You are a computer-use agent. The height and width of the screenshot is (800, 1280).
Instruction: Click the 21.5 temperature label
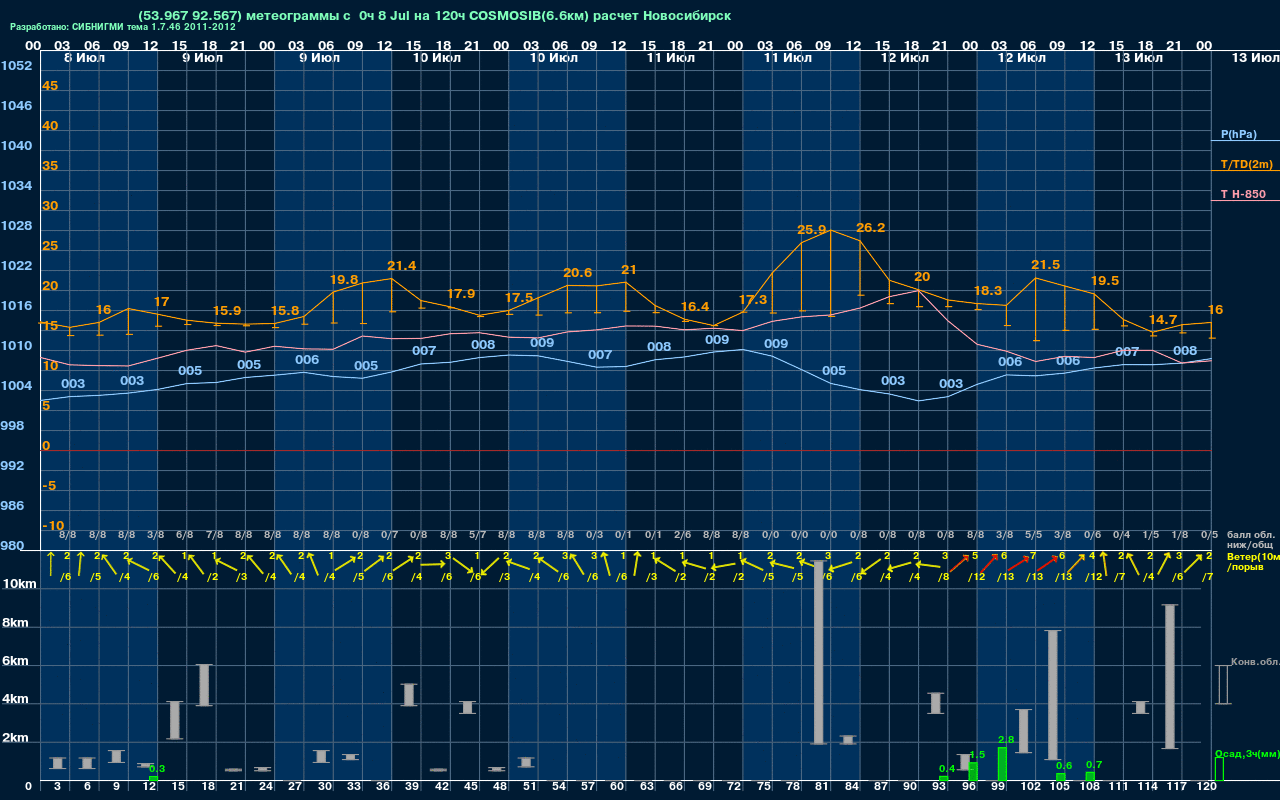click(x=1046, y=265)
